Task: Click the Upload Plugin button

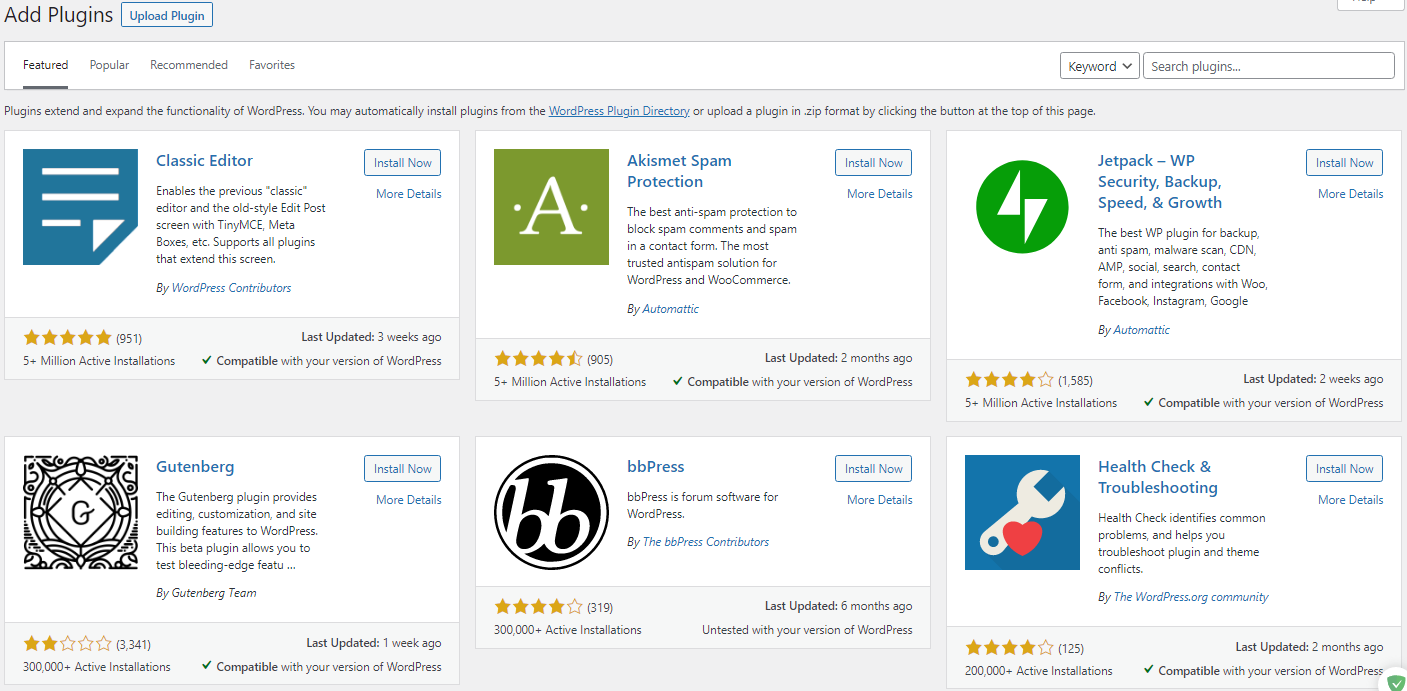Action: 167,16
